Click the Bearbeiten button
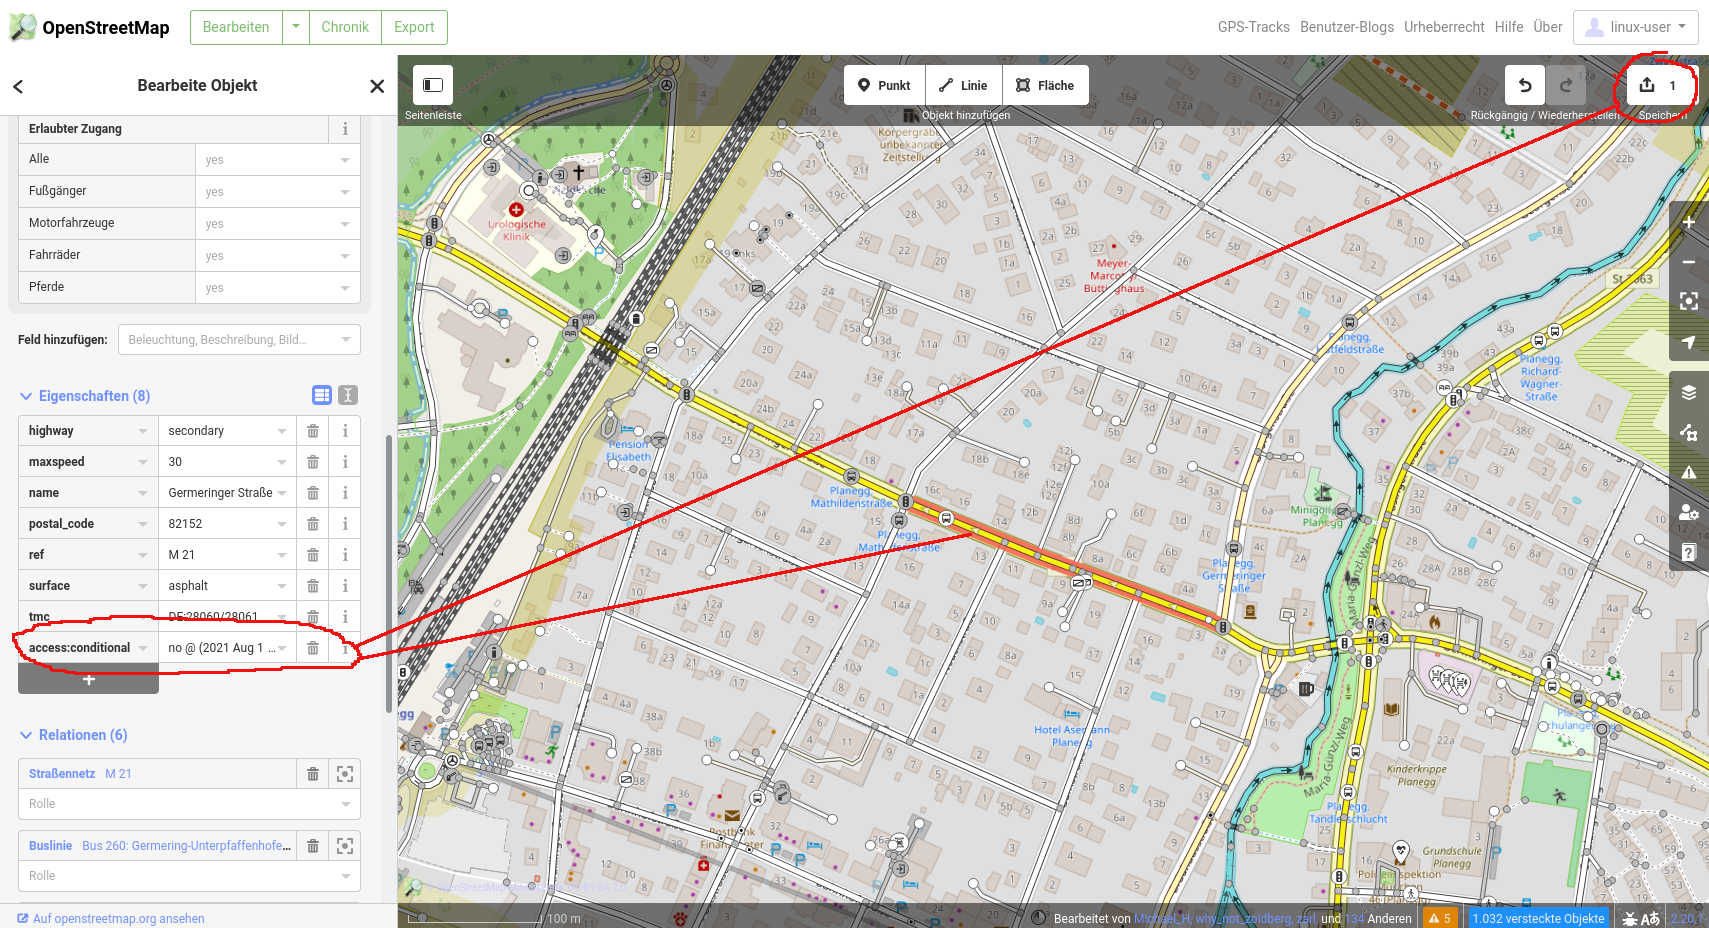Screen dimensions: 1709x928 click(x=236, y=27)
